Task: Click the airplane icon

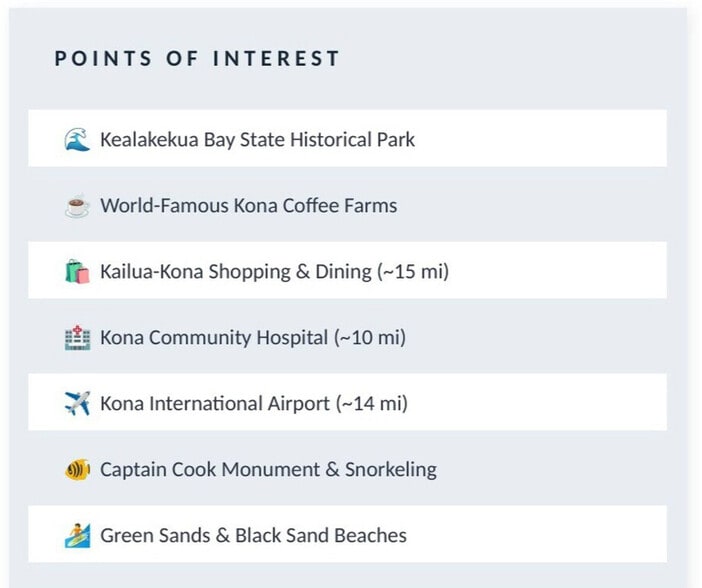Action: 77,403
